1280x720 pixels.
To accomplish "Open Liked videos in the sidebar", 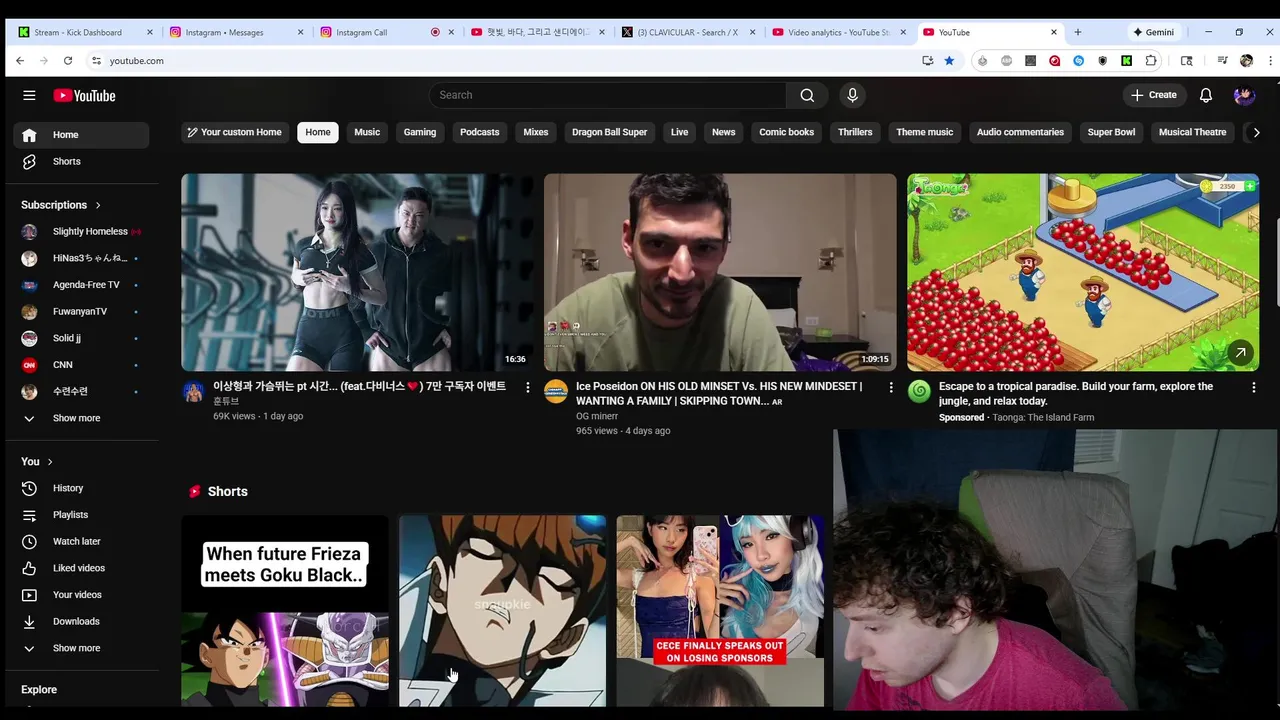I will pos(81,568).
